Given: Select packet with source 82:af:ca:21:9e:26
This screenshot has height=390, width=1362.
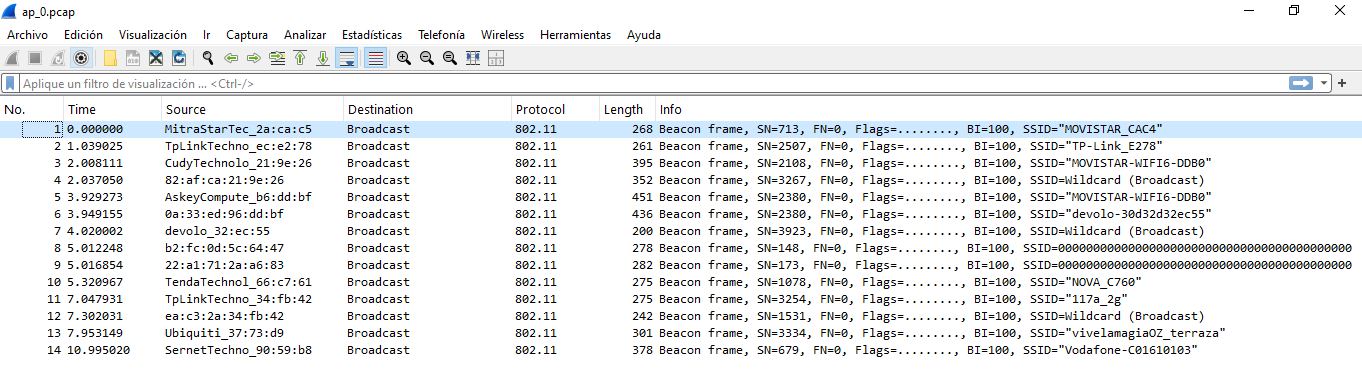Looking at the screenshot, I should point(680,180).
